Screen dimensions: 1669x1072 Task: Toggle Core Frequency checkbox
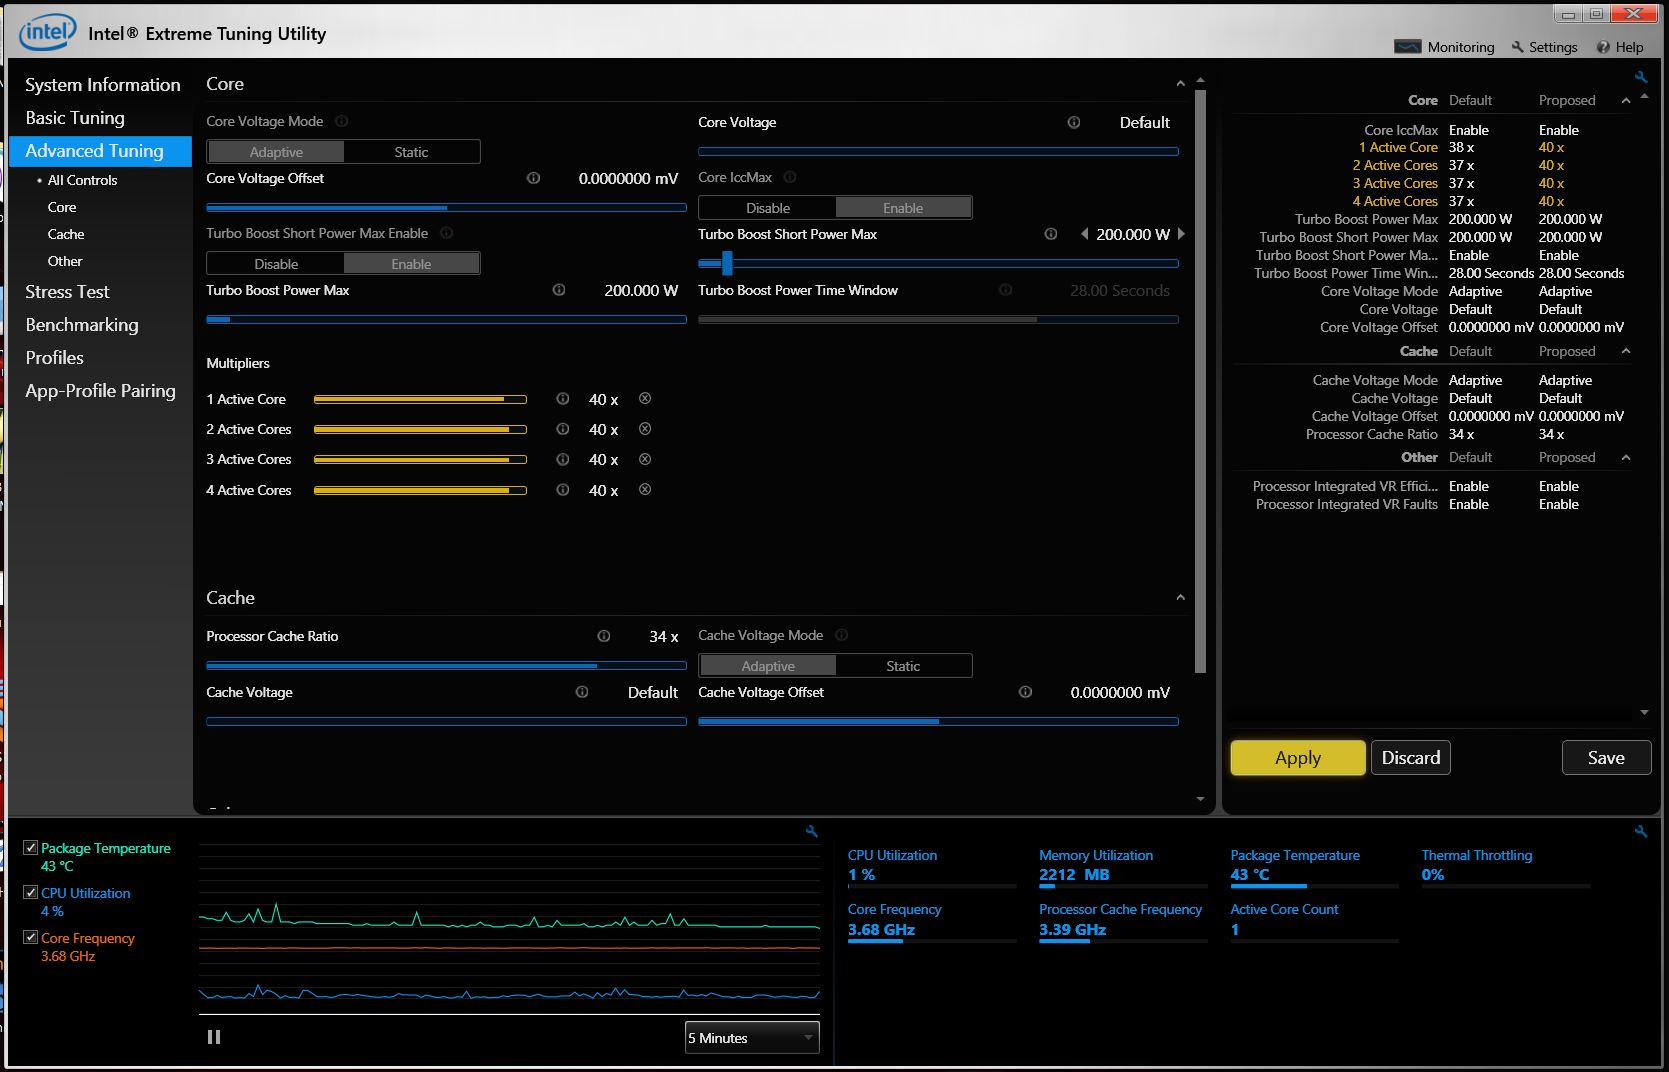[x=31, y=937]
